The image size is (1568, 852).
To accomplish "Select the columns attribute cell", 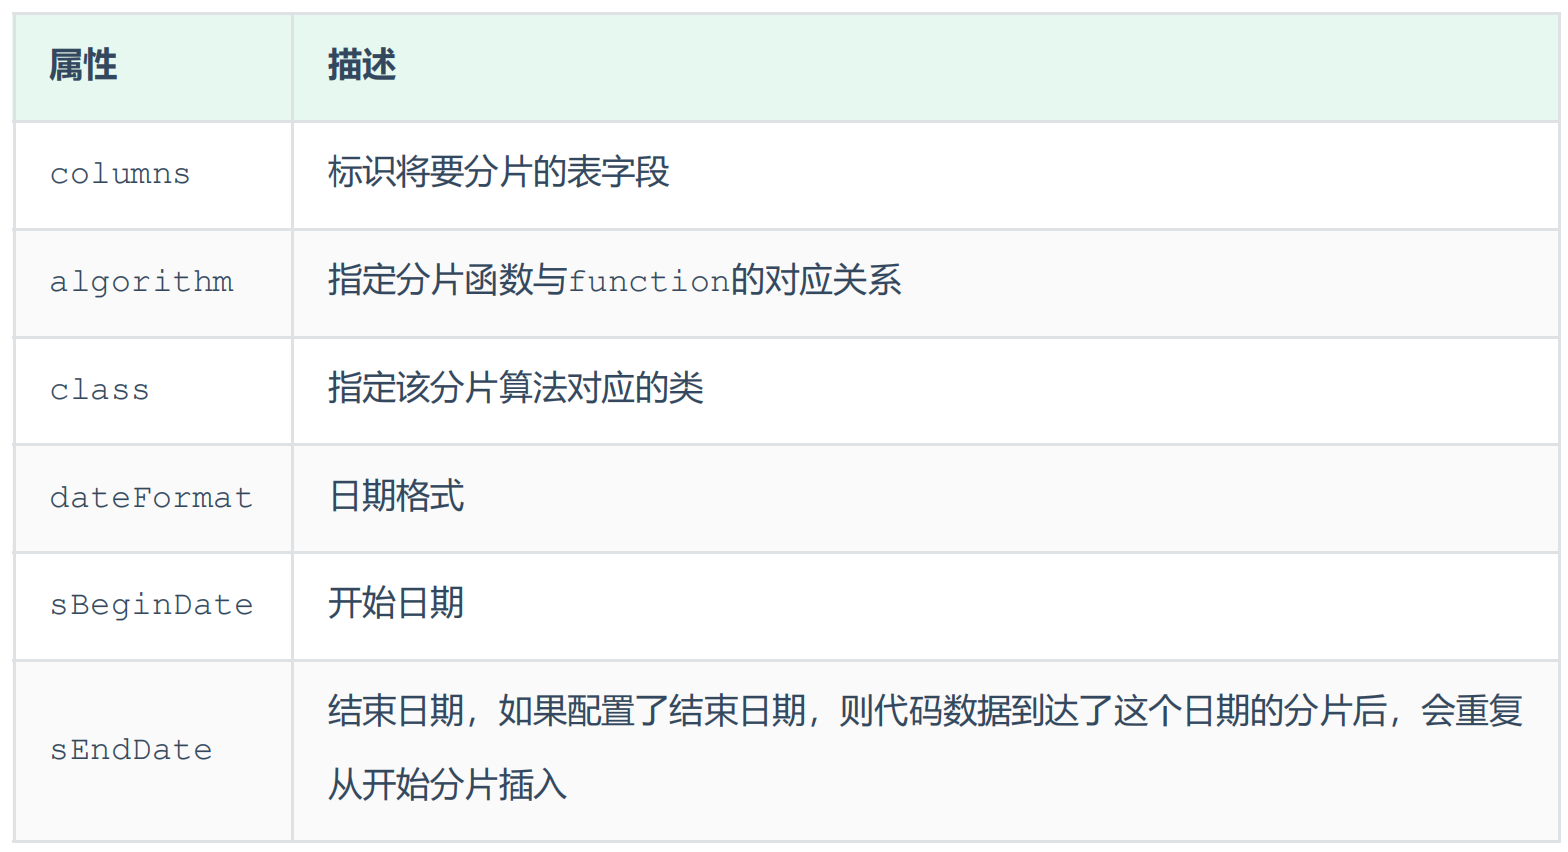I will (x=120, y=174).
